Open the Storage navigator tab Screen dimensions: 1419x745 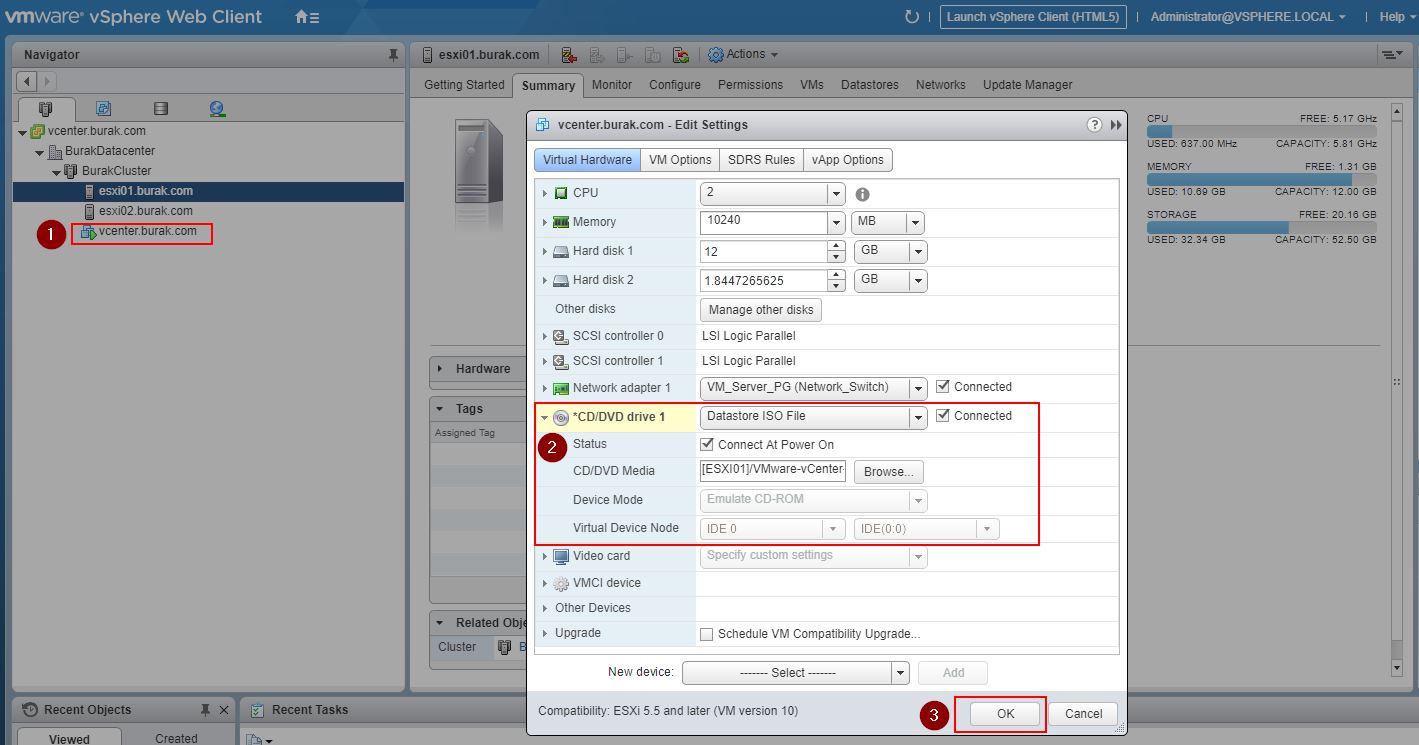click(161, 109)
